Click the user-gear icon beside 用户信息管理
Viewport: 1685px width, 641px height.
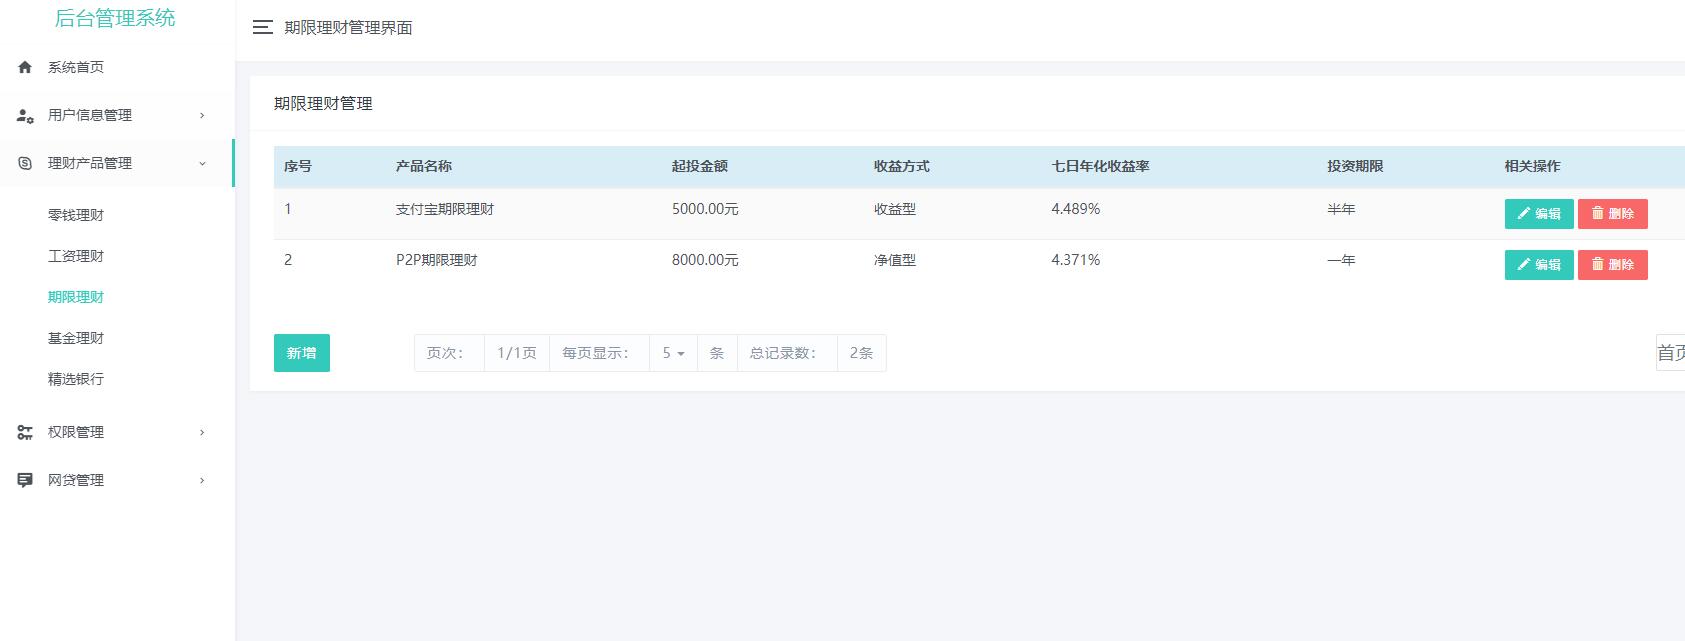[25, 115]
